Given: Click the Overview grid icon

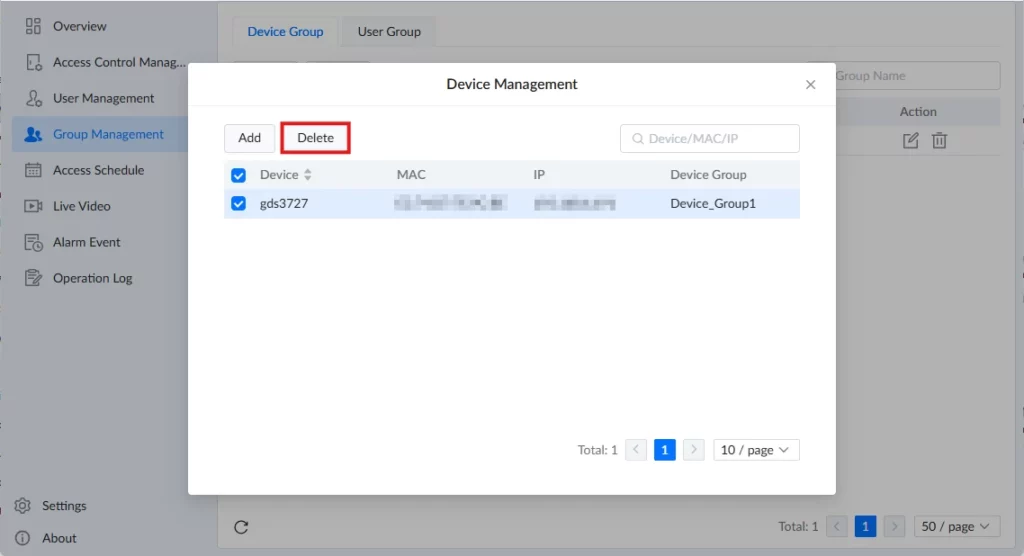Looking at the screenshot, I should tap(33, 26).
